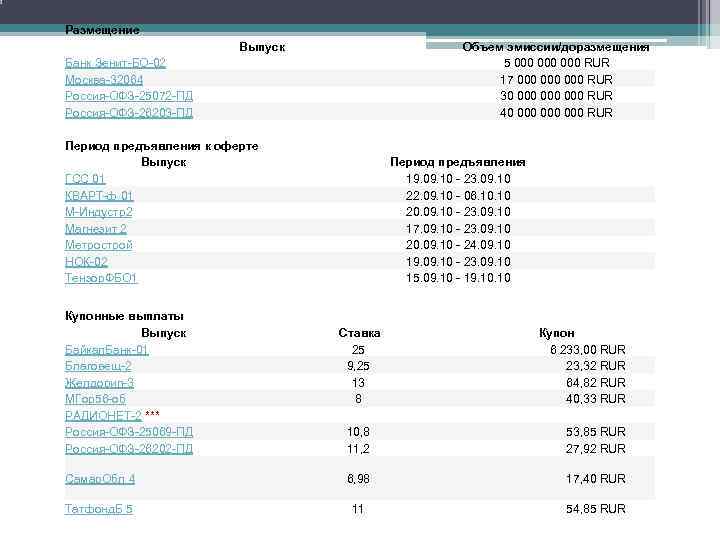Open the ТатфондБ 5 link
This screenshot has height=540, width=720.
pyautogui.click(x=99, y=509)
